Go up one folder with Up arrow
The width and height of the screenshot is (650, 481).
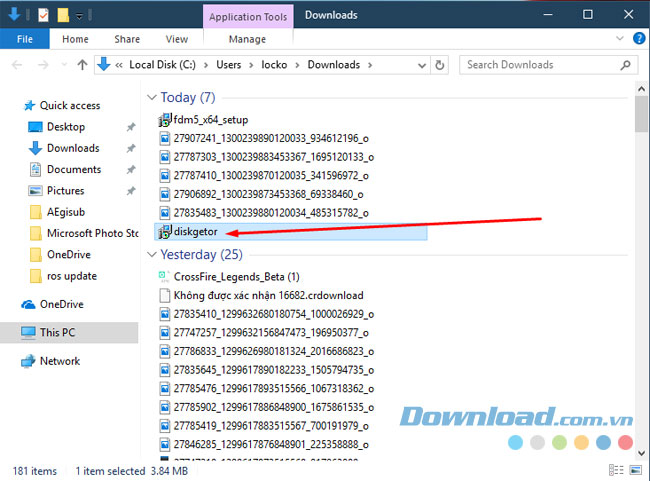pyautogui.click(x=81, y=65)
